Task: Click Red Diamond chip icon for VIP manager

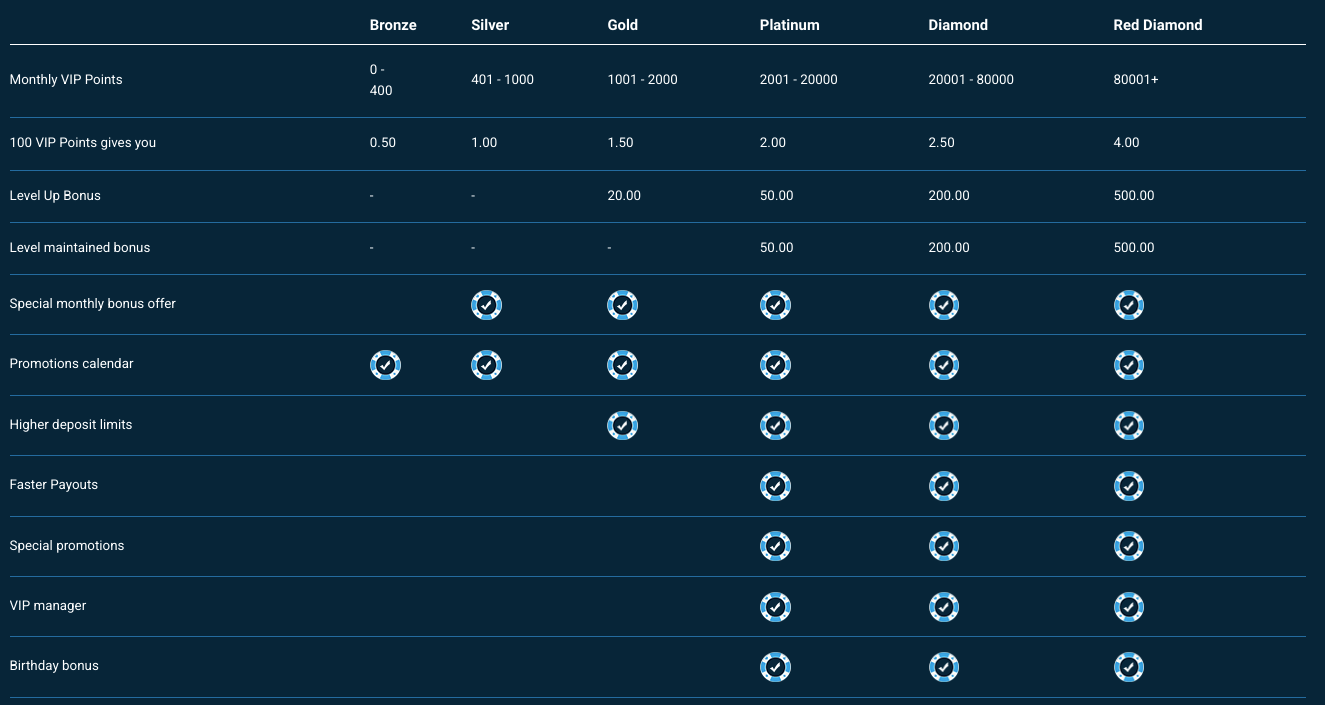Action: point(1128,607)
